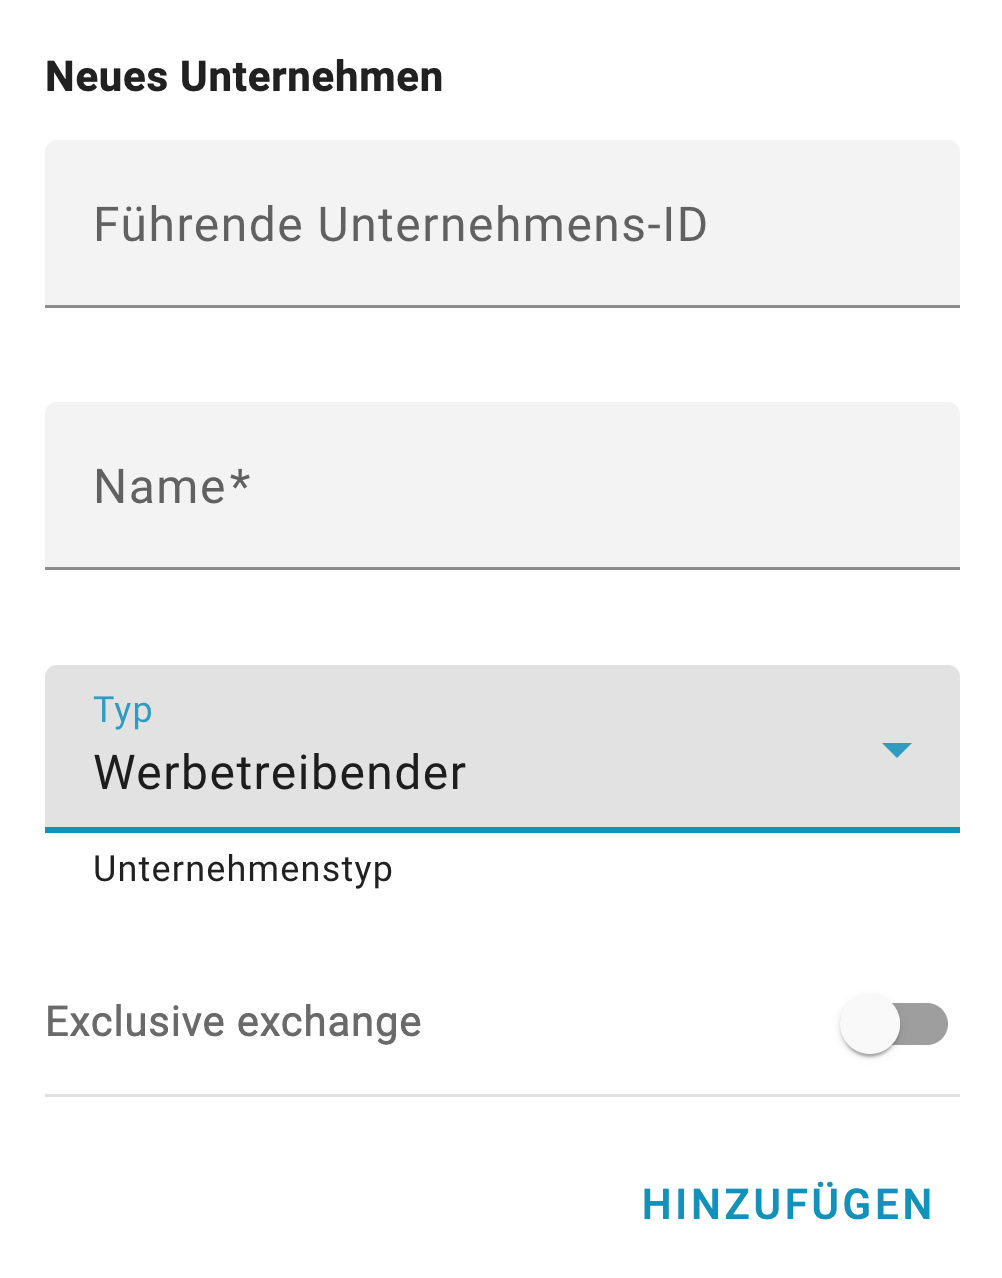Click the Name* placeholder label
The height and width of the screenshot is (1278, 1002).
tap(171, 487)
